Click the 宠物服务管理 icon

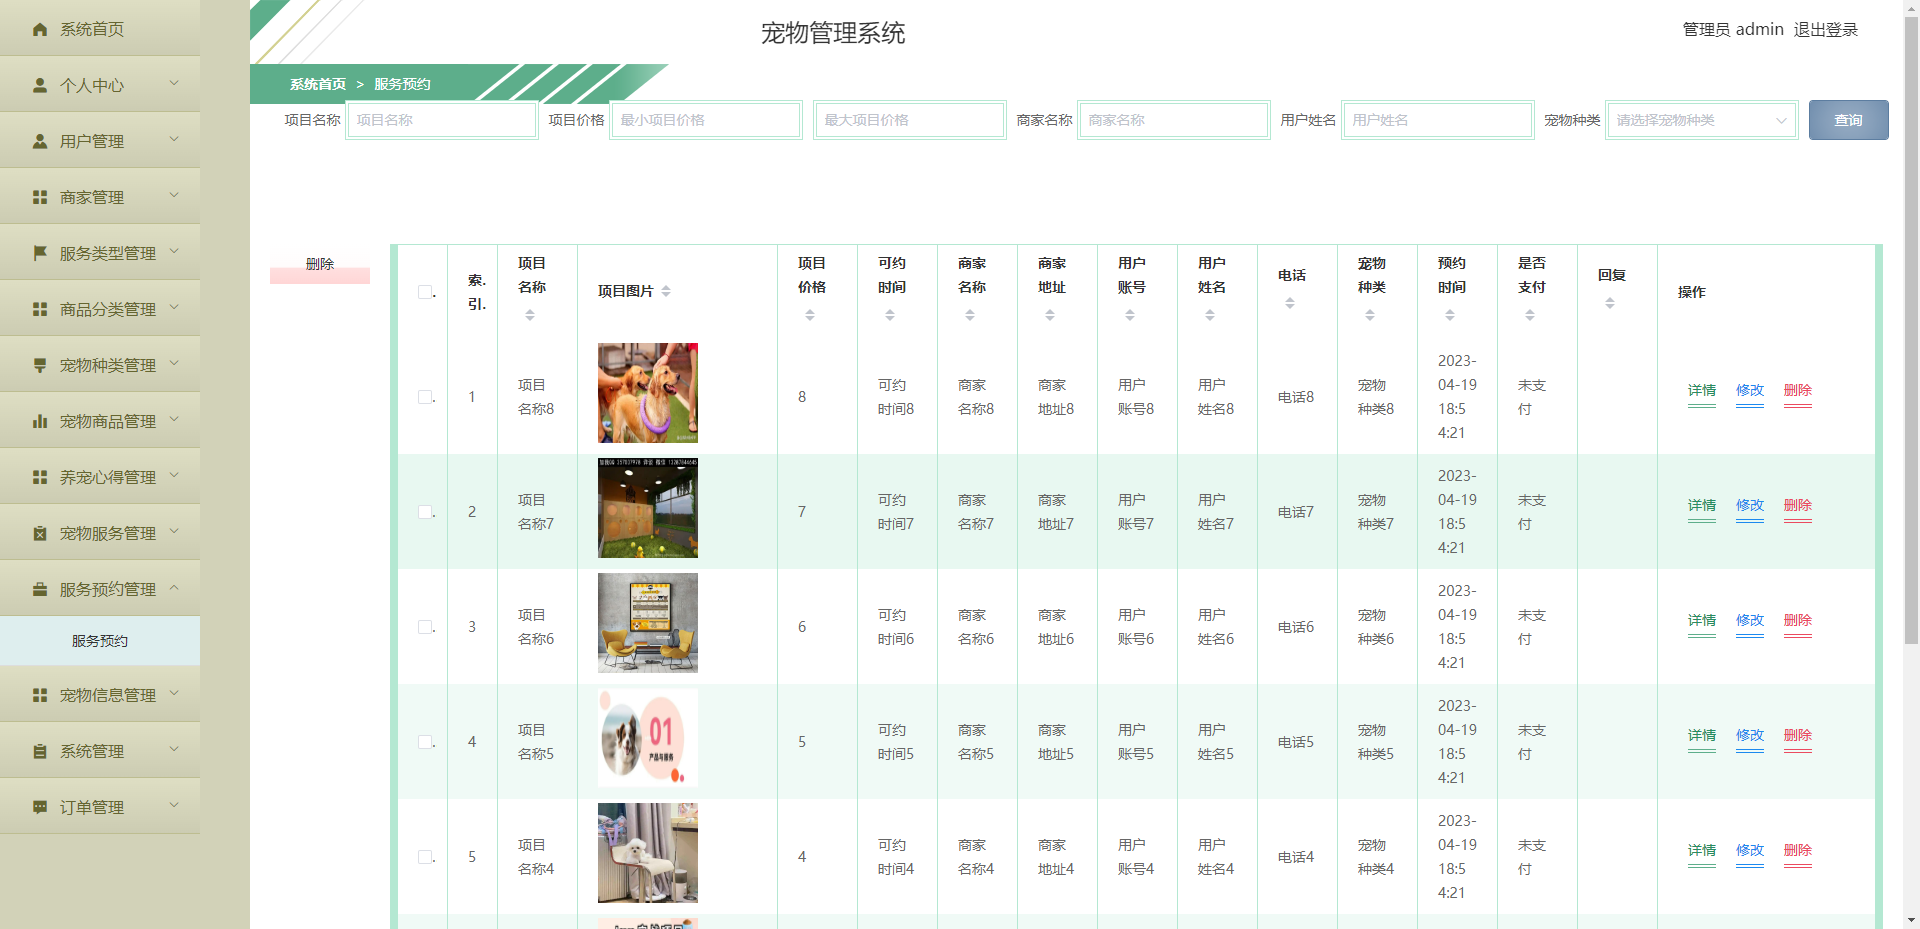[38, 533]
